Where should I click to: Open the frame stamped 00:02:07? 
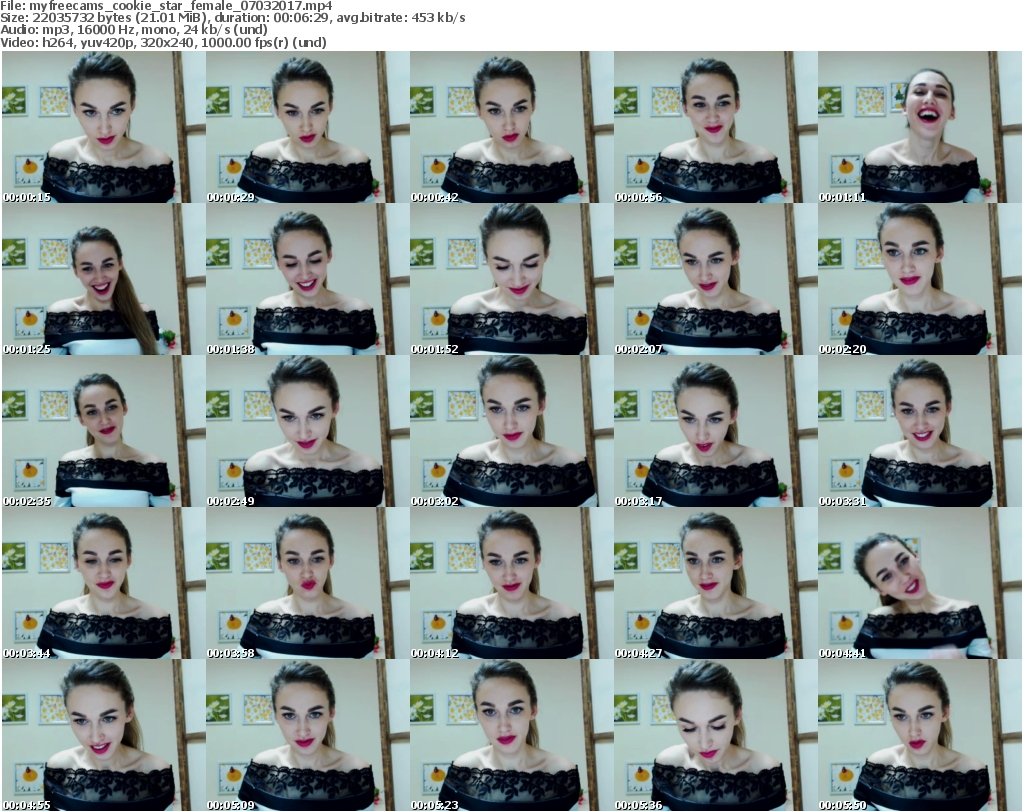(716, 279)
